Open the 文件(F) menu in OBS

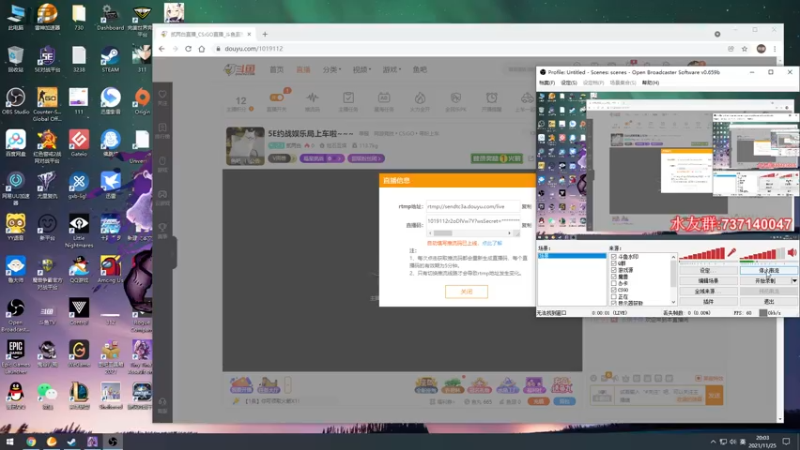click(x=546, y=83)
